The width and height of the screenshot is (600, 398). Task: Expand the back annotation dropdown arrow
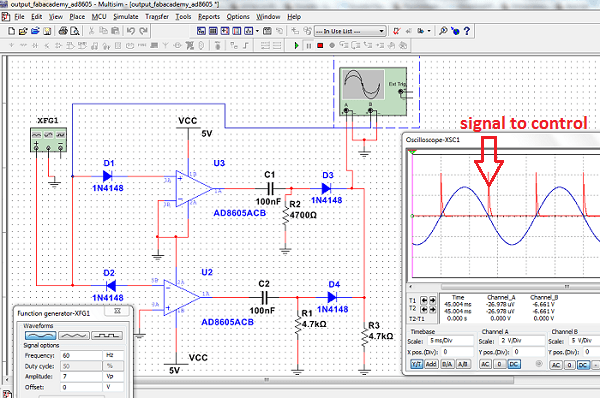point(429,31)
